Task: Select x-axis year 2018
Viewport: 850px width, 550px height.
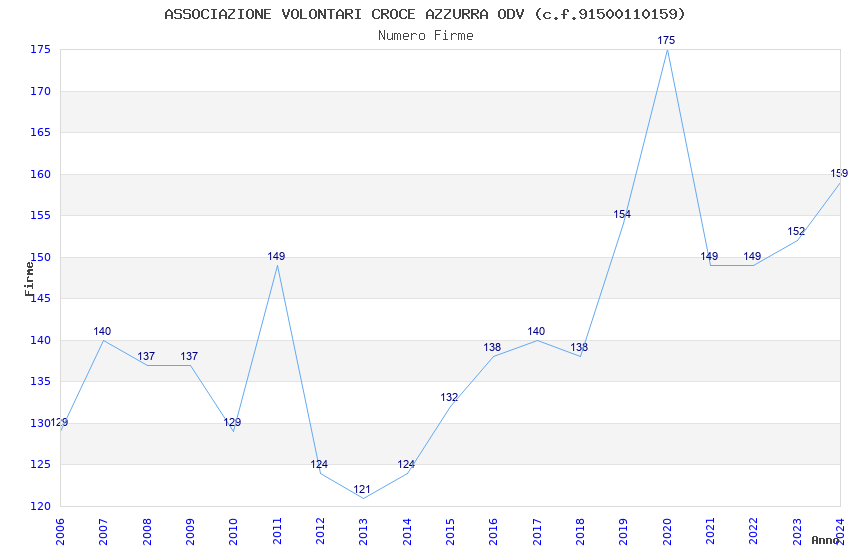Action: (581, 531)
